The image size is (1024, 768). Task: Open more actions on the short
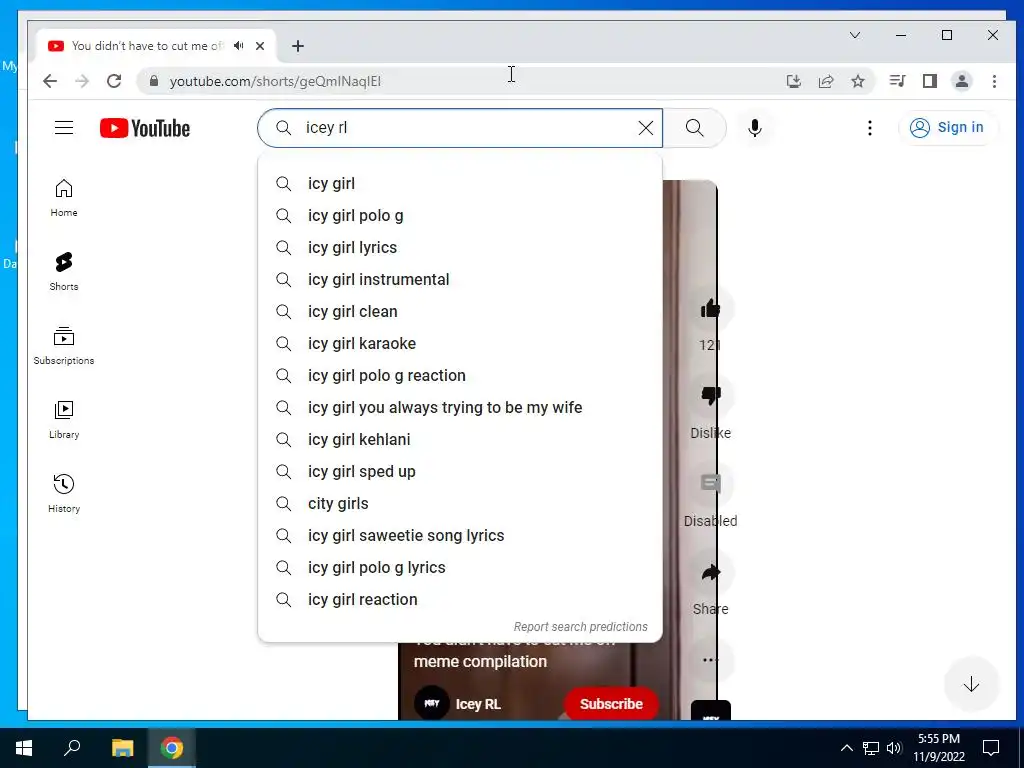(x=711, y=660)
